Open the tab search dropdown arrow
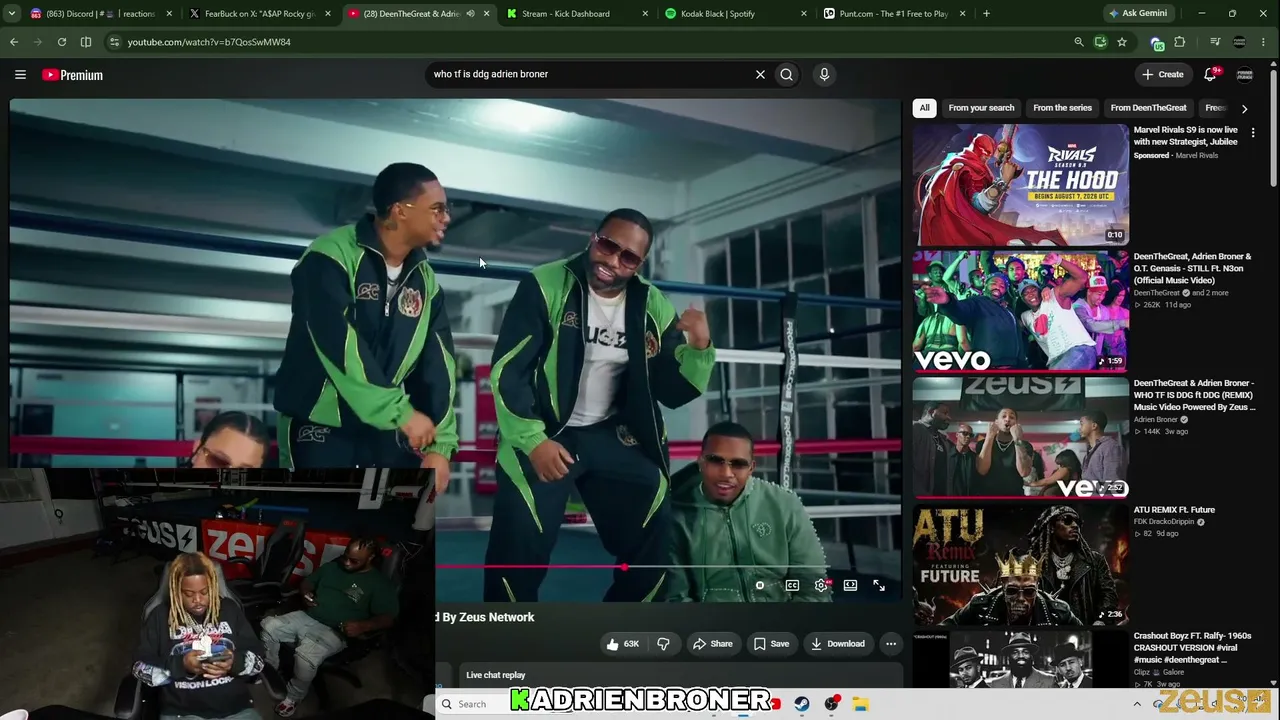Image resolution: width=1280 pixels, height=720 pixels. click(x=12, y=14)
